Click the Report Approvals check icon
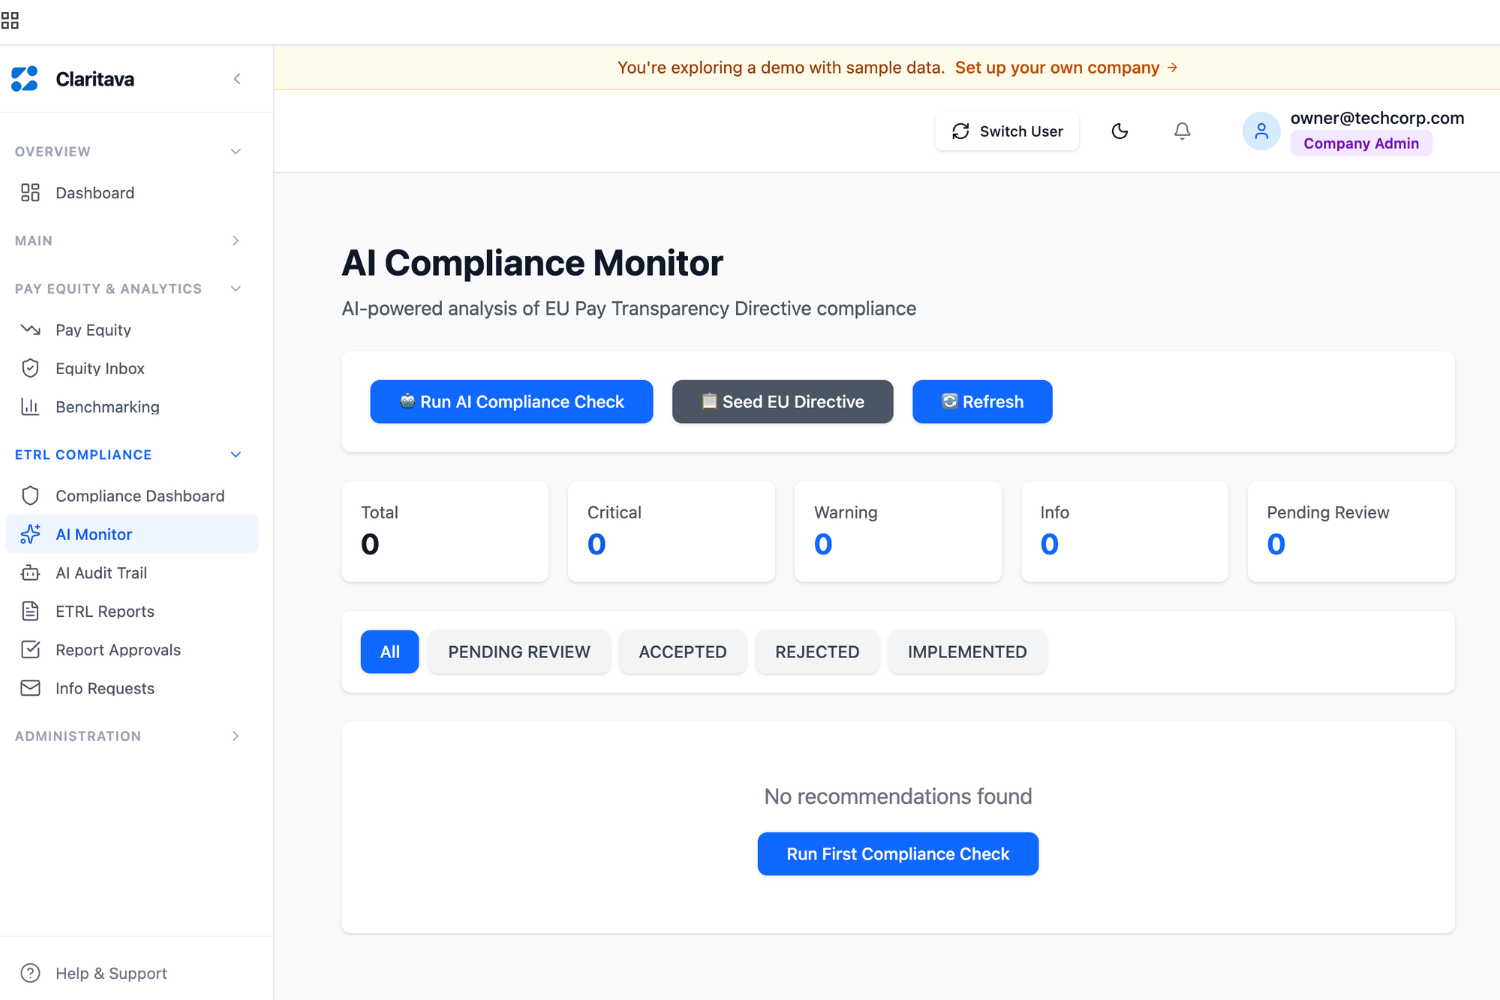Viewport: 1500px width, 1000px height. click(x=30, y=649)
